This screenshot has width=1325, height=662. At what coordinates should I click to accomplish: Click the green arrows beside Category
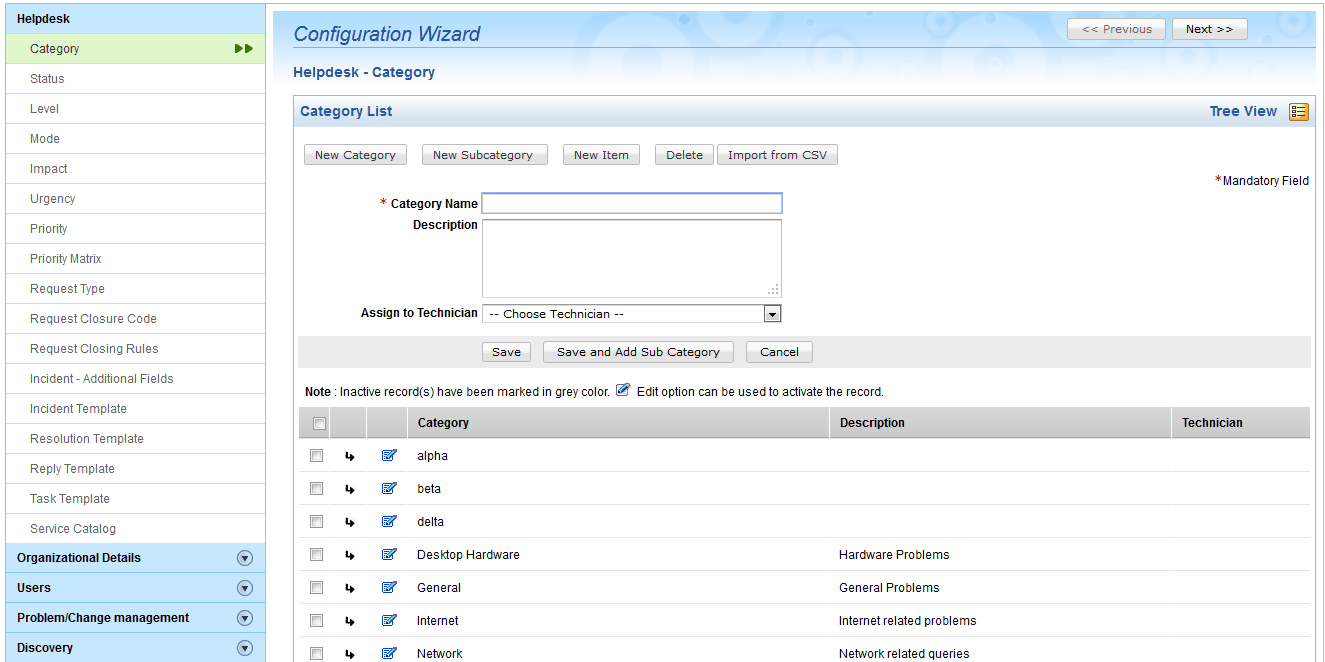243,49
